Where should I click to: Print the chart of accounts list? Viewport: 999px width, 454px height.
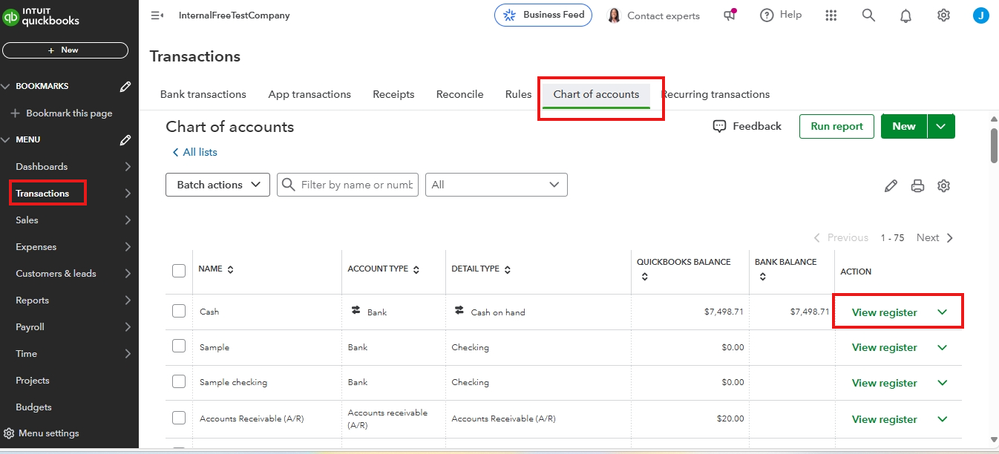point(918,186)
